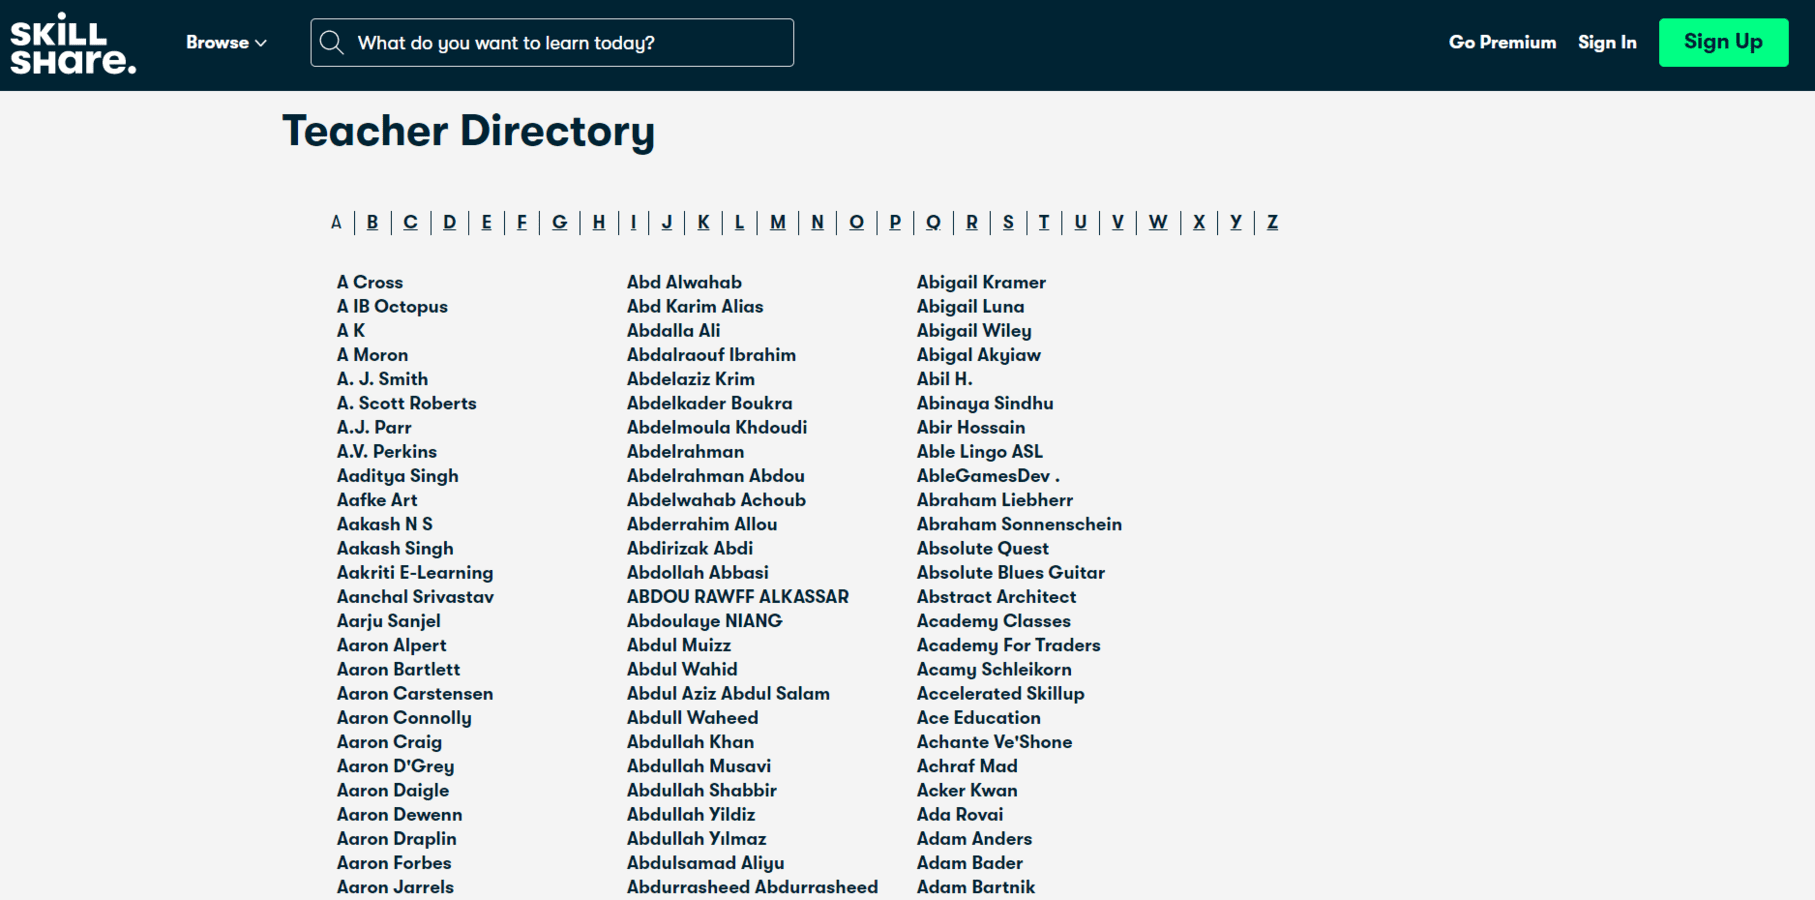Open Absolute Blues Guitar profile
This screenshot has height=900, width=1815.
pyautogui.click(x=1010, y=572)
